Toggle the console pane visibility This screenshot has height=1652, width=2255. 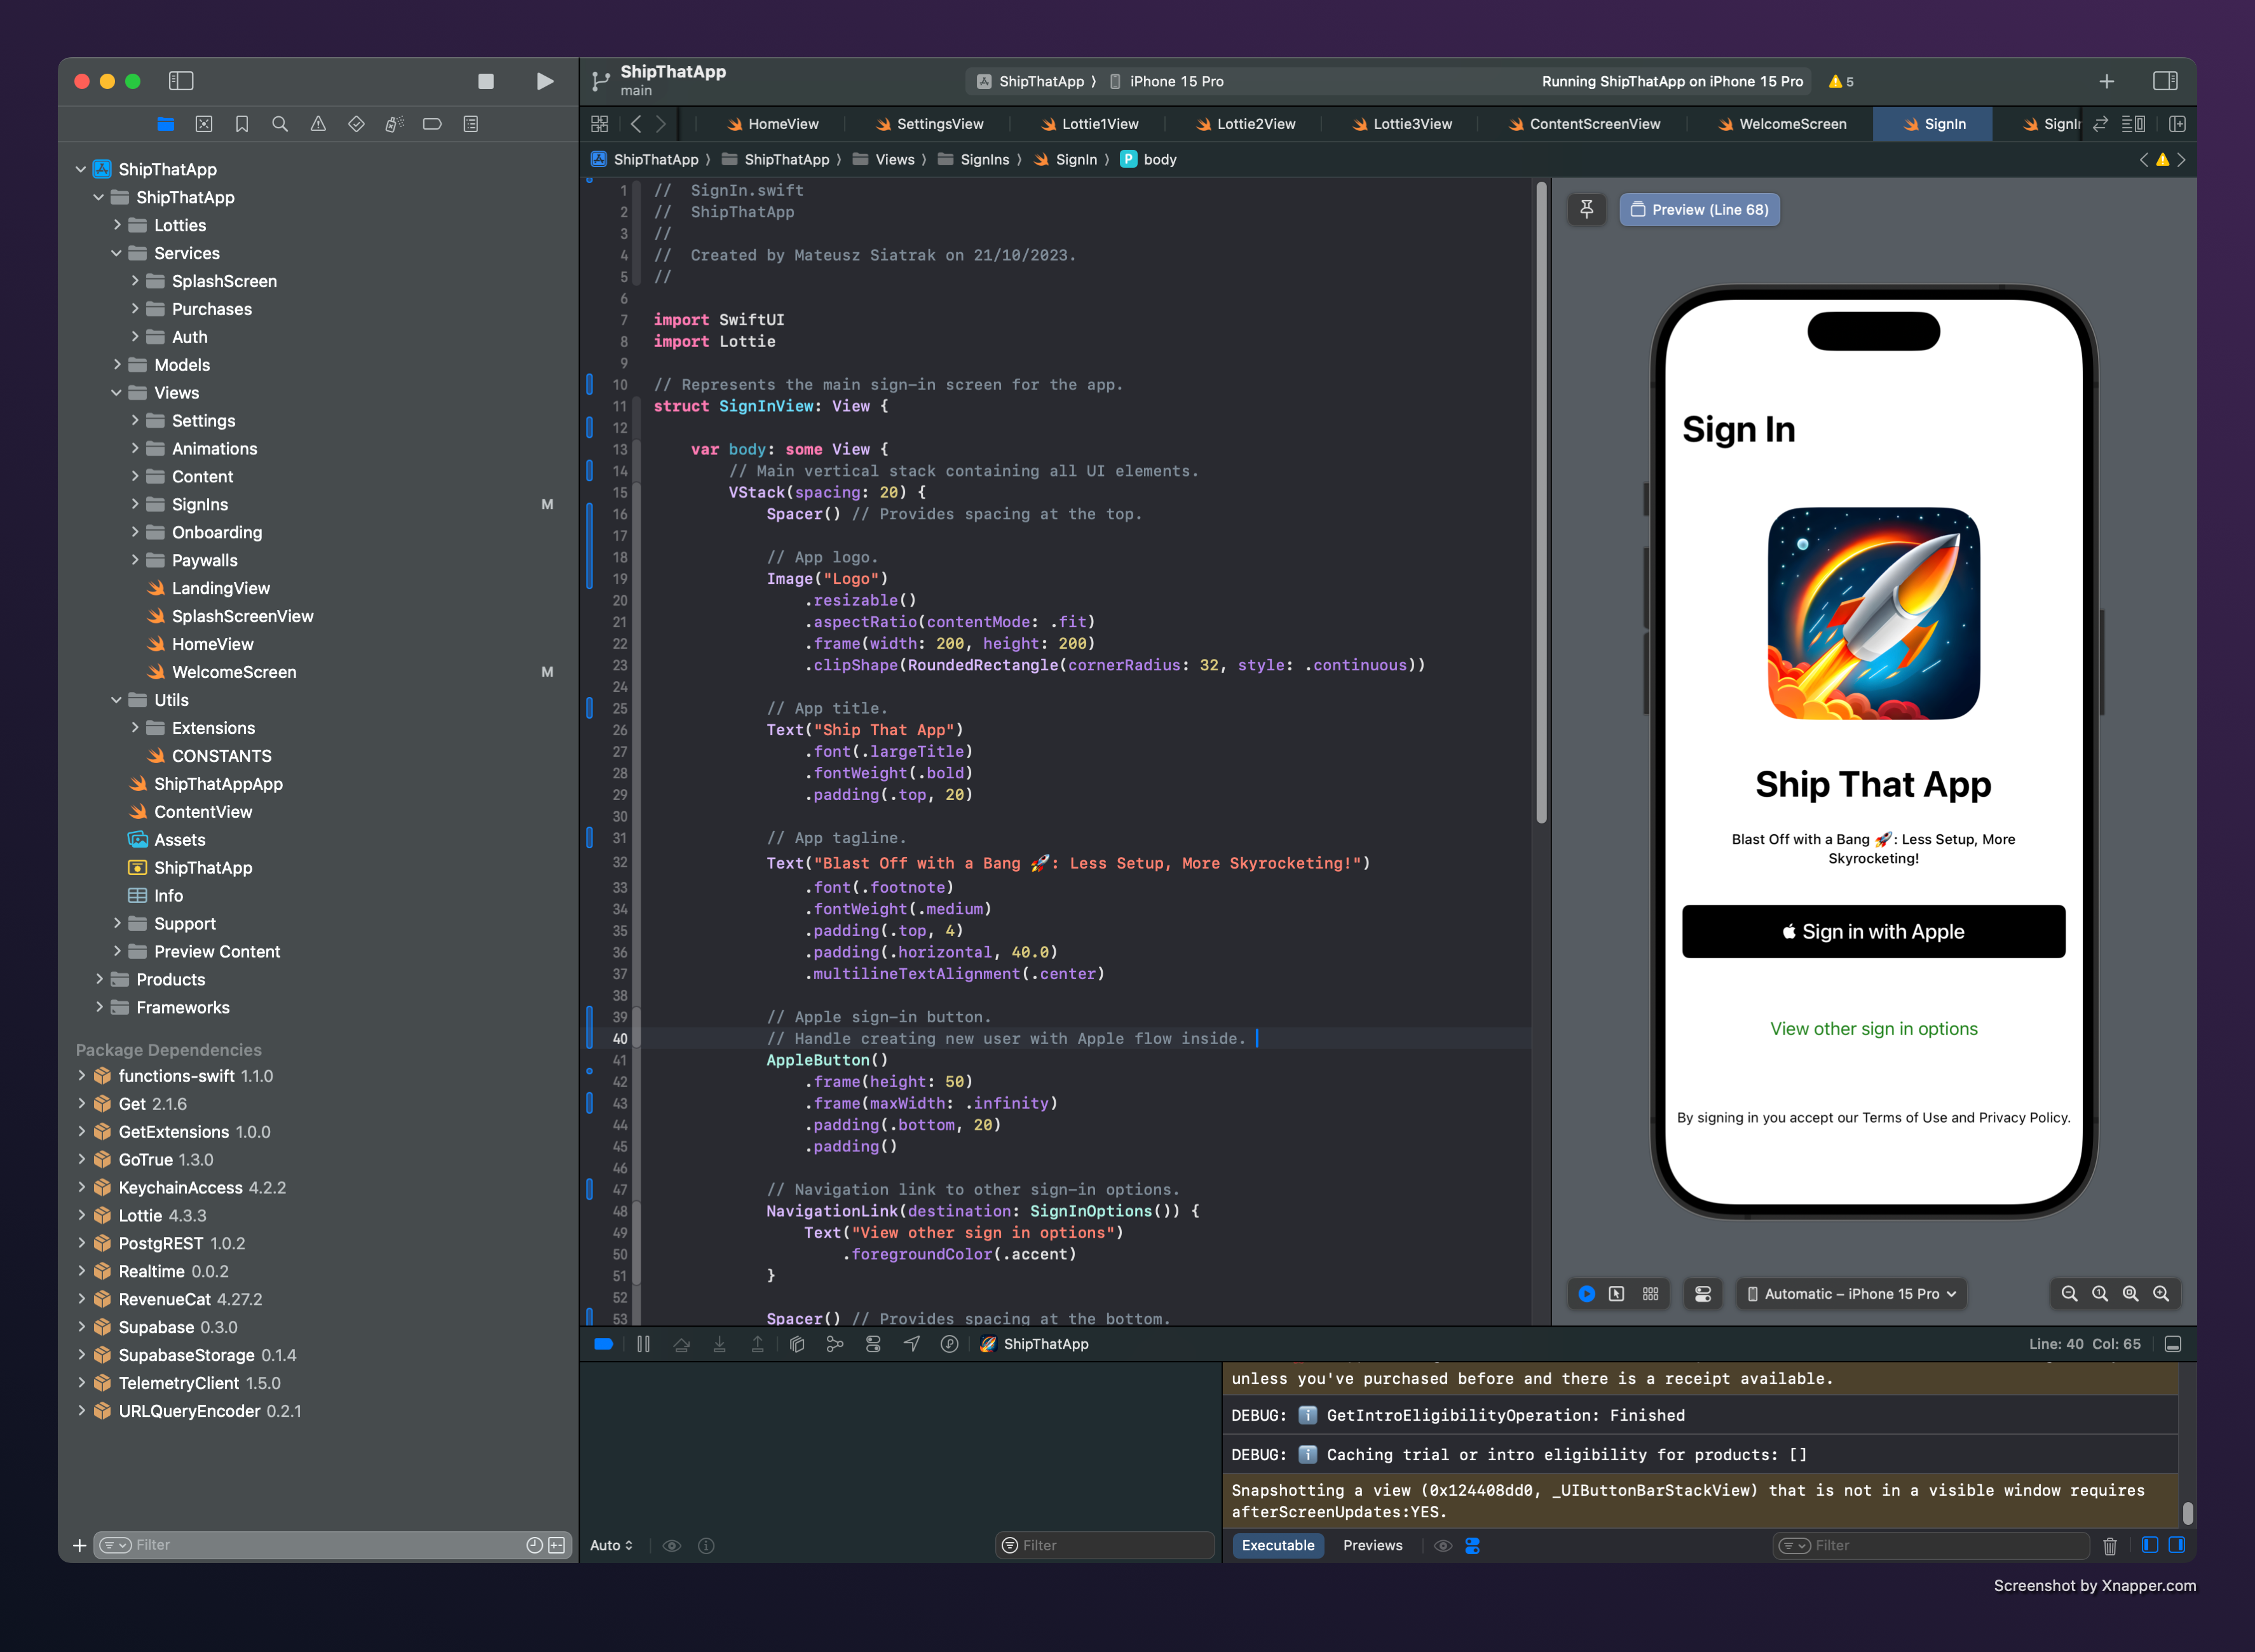2177,1545
